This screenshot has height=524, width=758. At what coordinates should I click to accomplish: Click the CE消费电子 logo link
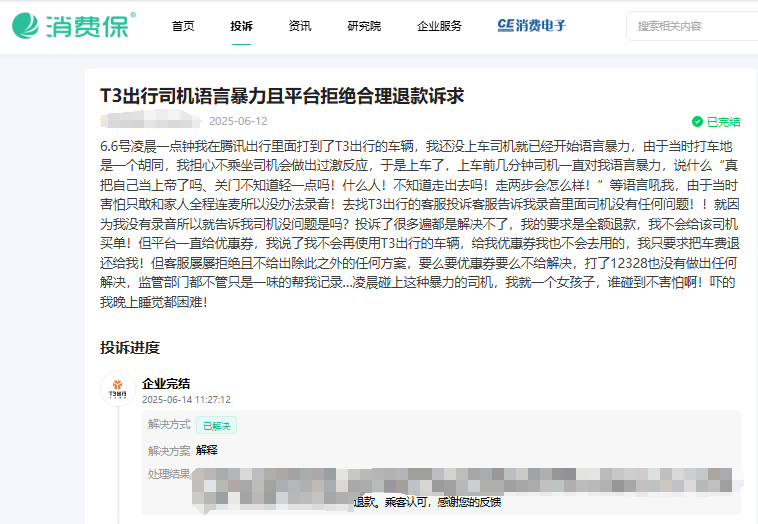[x=531, y=26]
